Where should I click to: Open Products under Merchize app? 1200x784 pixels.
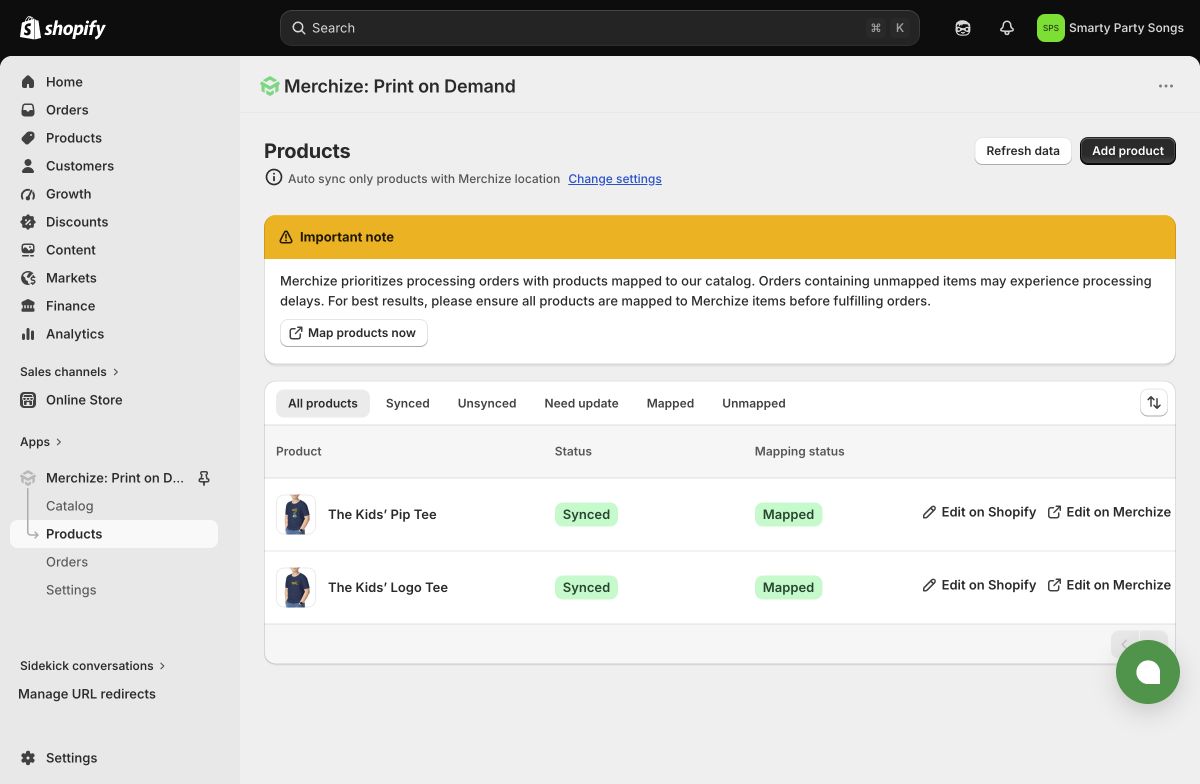tap(114, 534)
